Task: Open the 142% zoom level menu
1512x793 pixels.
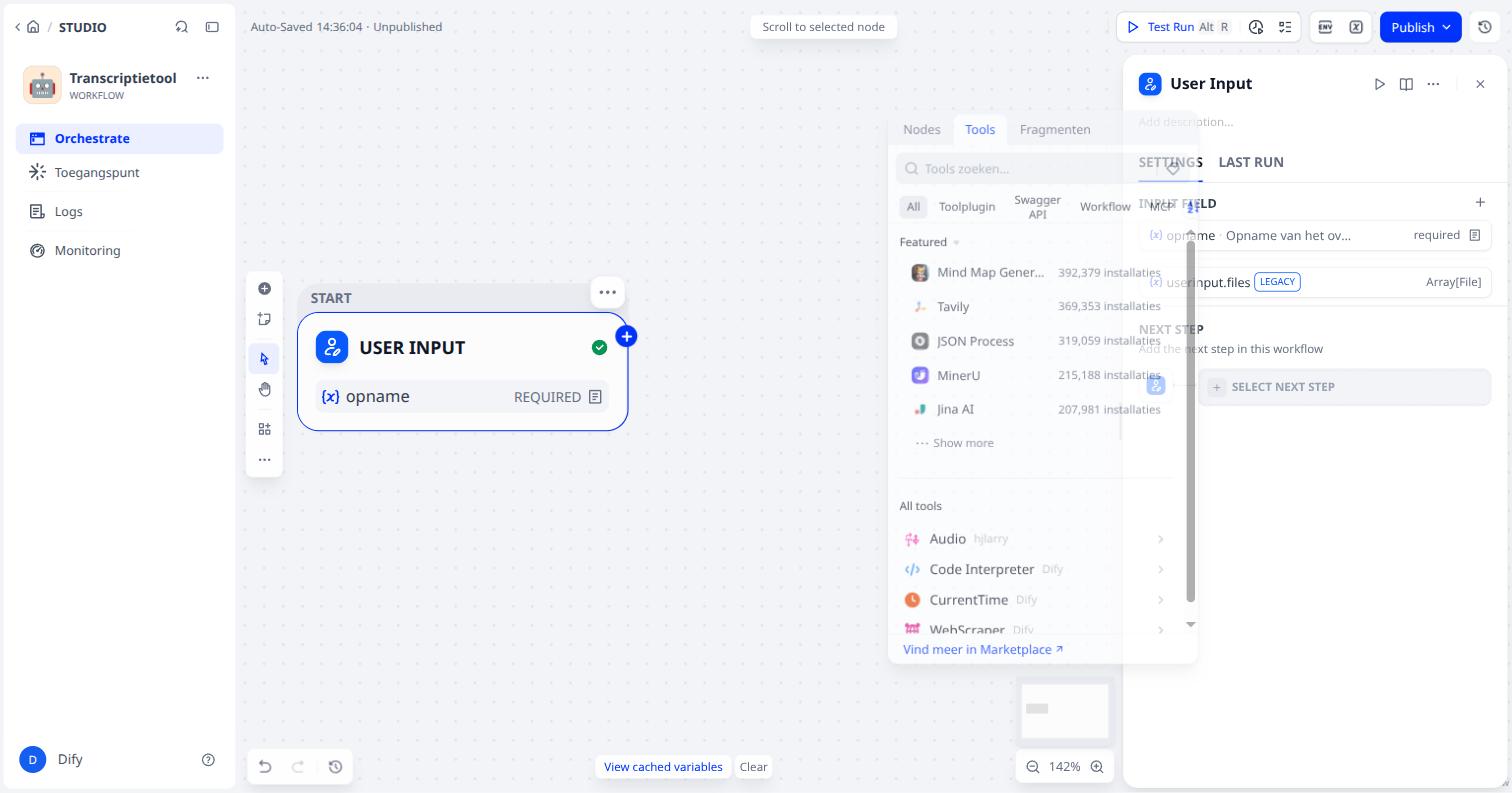Action: 1065,767
